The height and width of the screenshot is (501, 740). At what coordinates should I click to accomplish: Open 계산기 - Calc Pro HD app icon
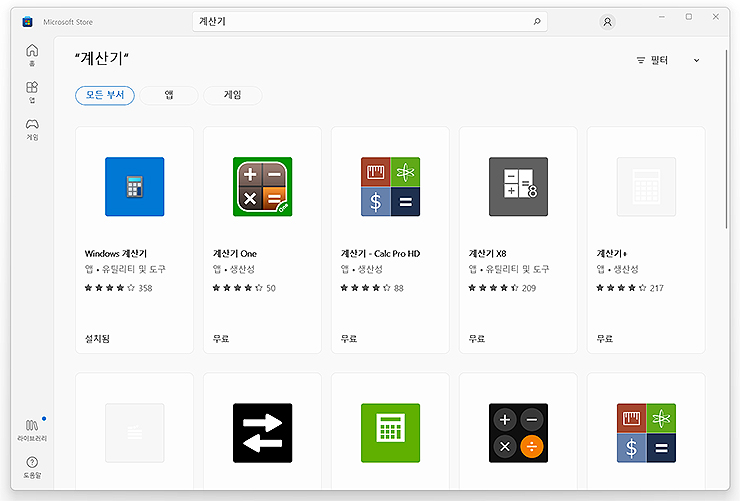coord(390,187)
